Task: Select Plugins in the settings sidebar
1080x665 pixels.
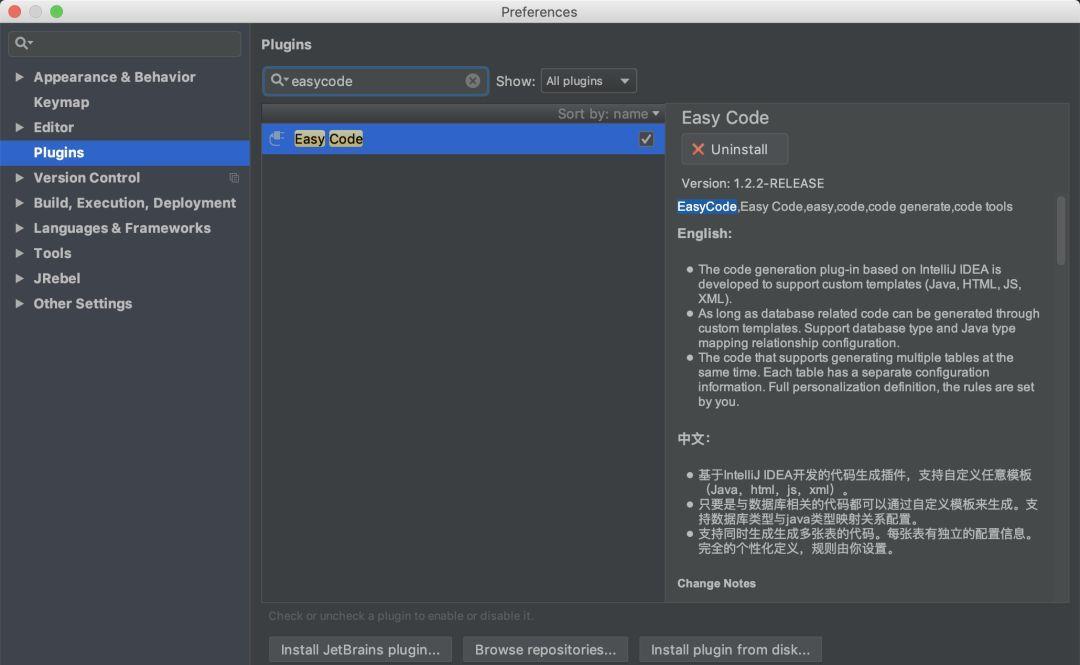Action: click(125, 152)
